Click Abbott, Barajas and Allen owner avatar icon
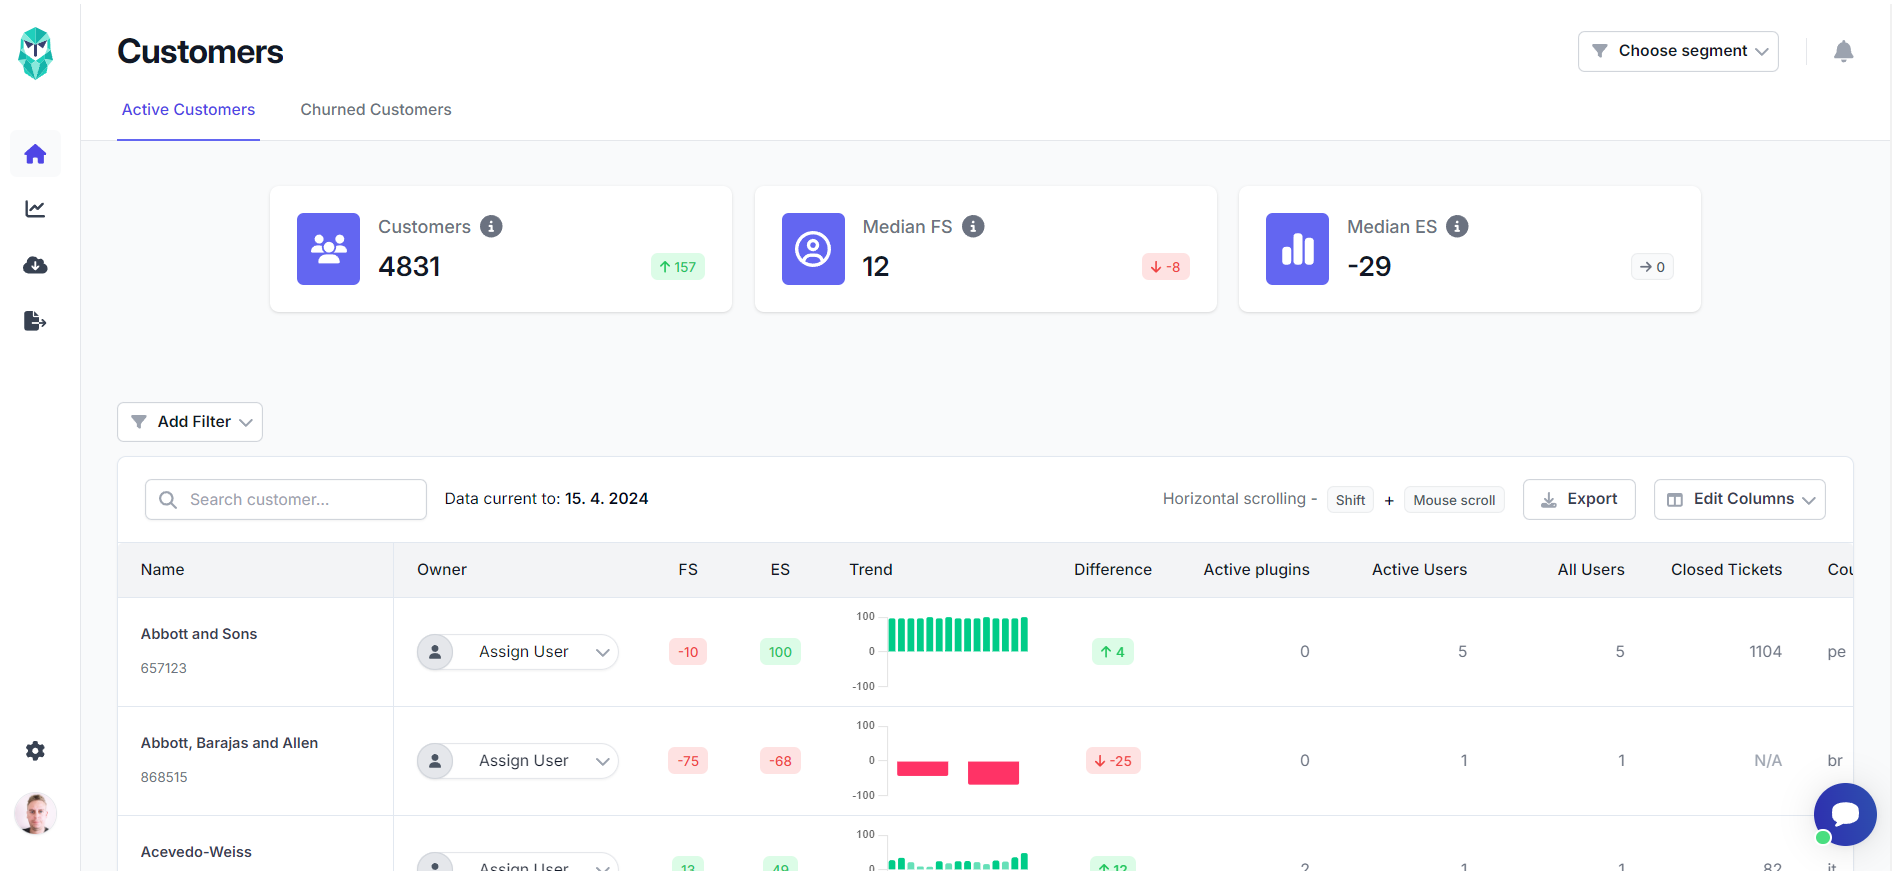This screenshot has height=871, width=1892. coord(435,761)
